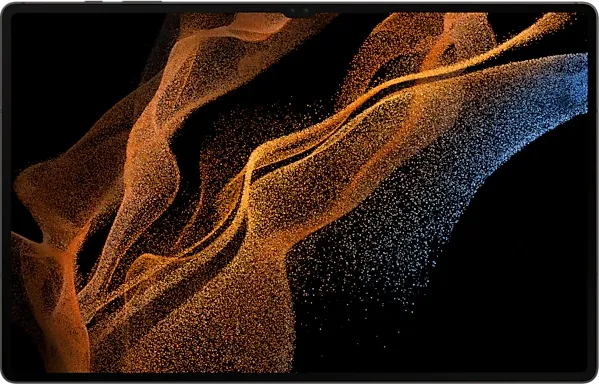Click the short power button on tablet's top edge
Image resolution: width=599 pixels, height=384 pixels.
93,2
